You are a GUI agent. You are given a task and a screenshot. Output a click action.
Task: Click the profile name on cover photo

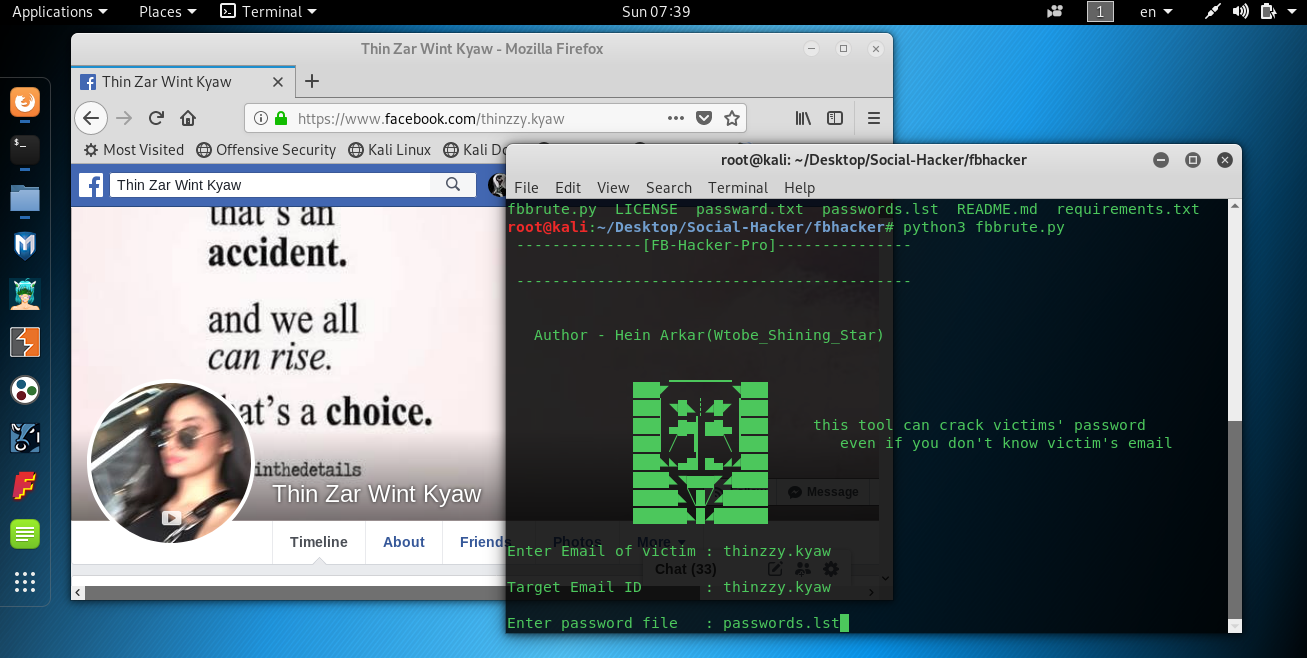[377, 494]
